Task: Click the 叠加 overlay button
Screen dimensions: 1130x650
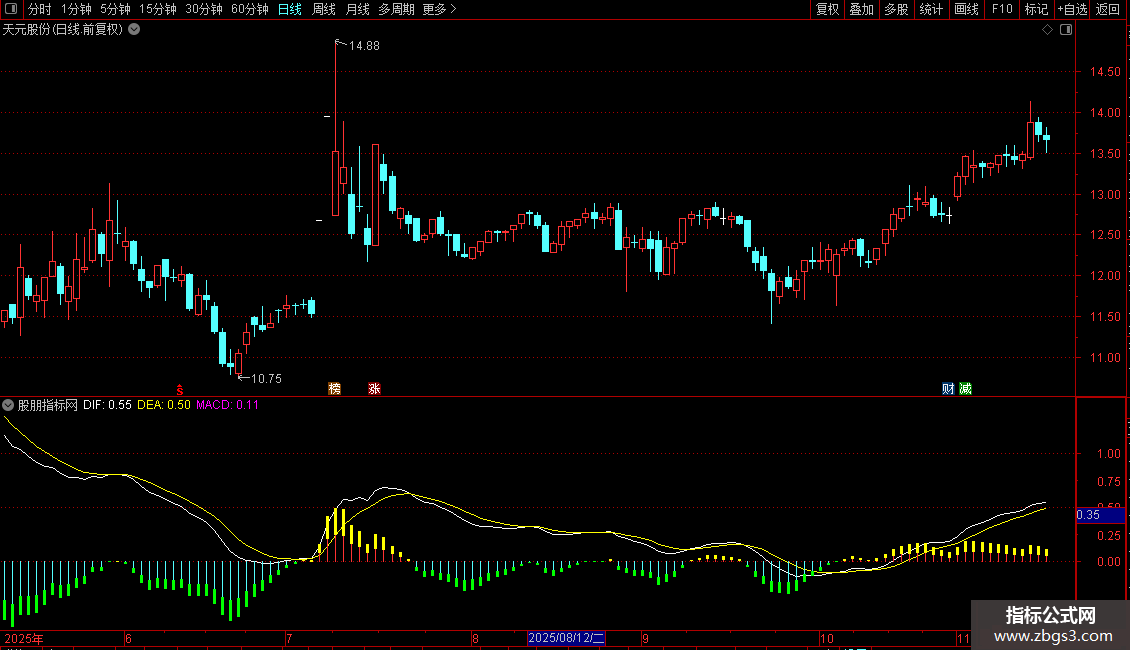Action: click(862, 9)
